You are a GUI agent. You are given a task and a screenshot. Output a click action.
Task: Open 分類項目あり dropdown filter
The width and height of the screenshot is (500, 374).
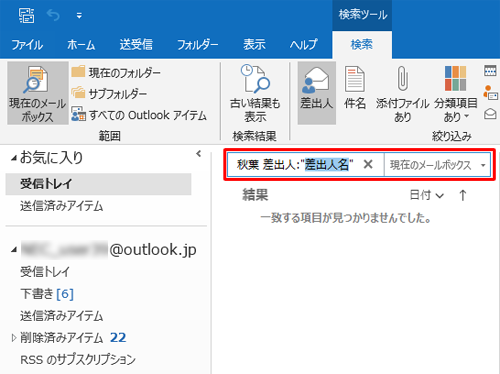456,94
